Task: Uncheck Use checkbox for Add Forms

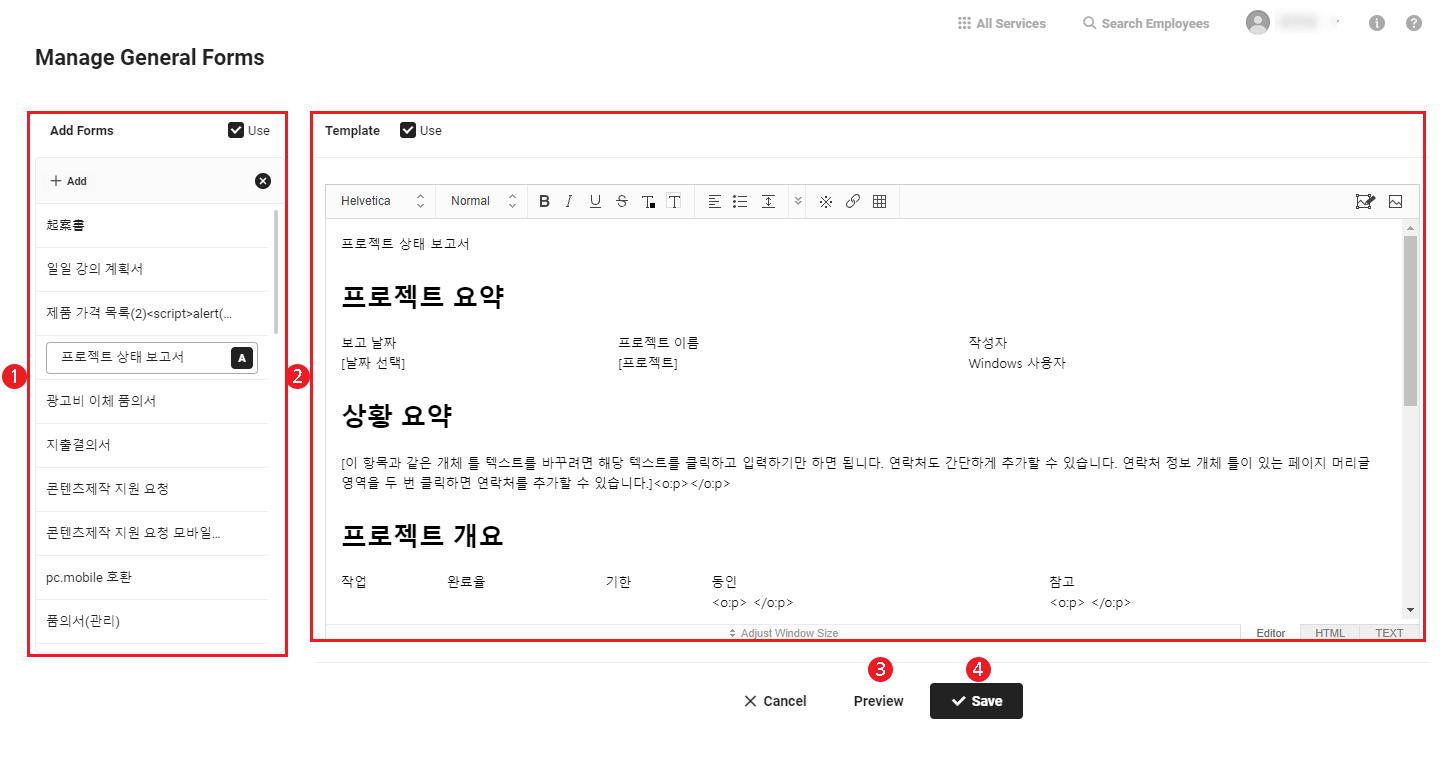Action: click(x=236, y=130)
